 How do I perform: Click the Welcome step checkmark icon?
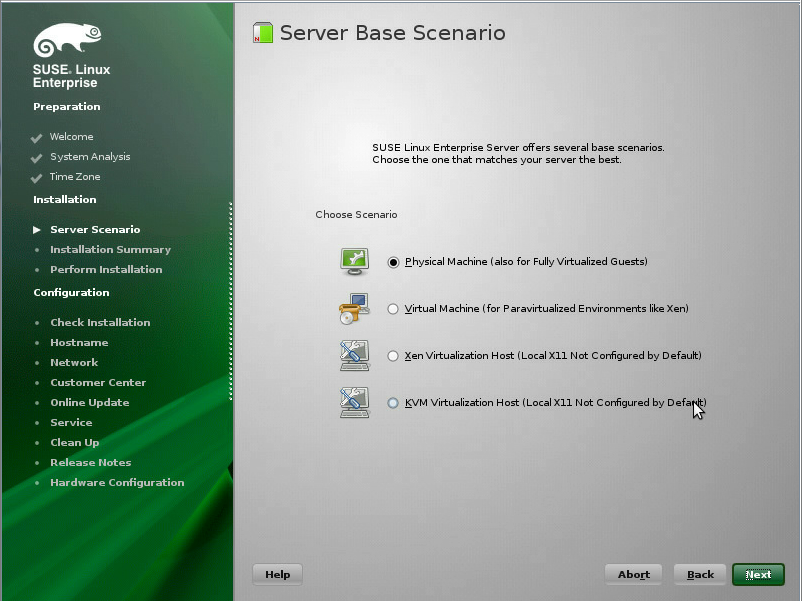point(36,138)
